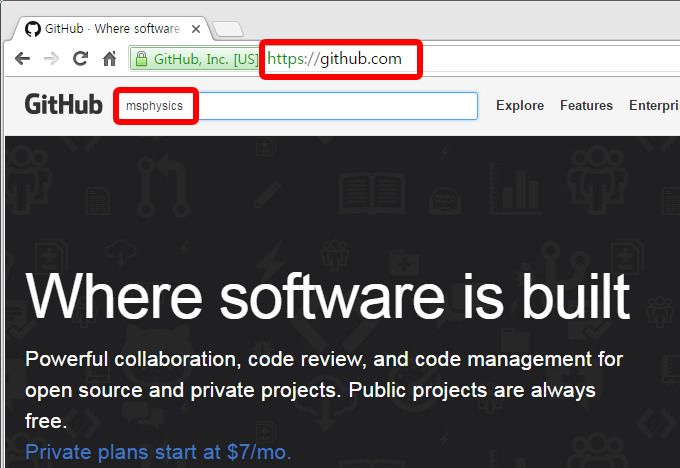Screen dimensions: 680x468
Task: Close the GitHub browser tab
Action: click(x=196, y=29)
